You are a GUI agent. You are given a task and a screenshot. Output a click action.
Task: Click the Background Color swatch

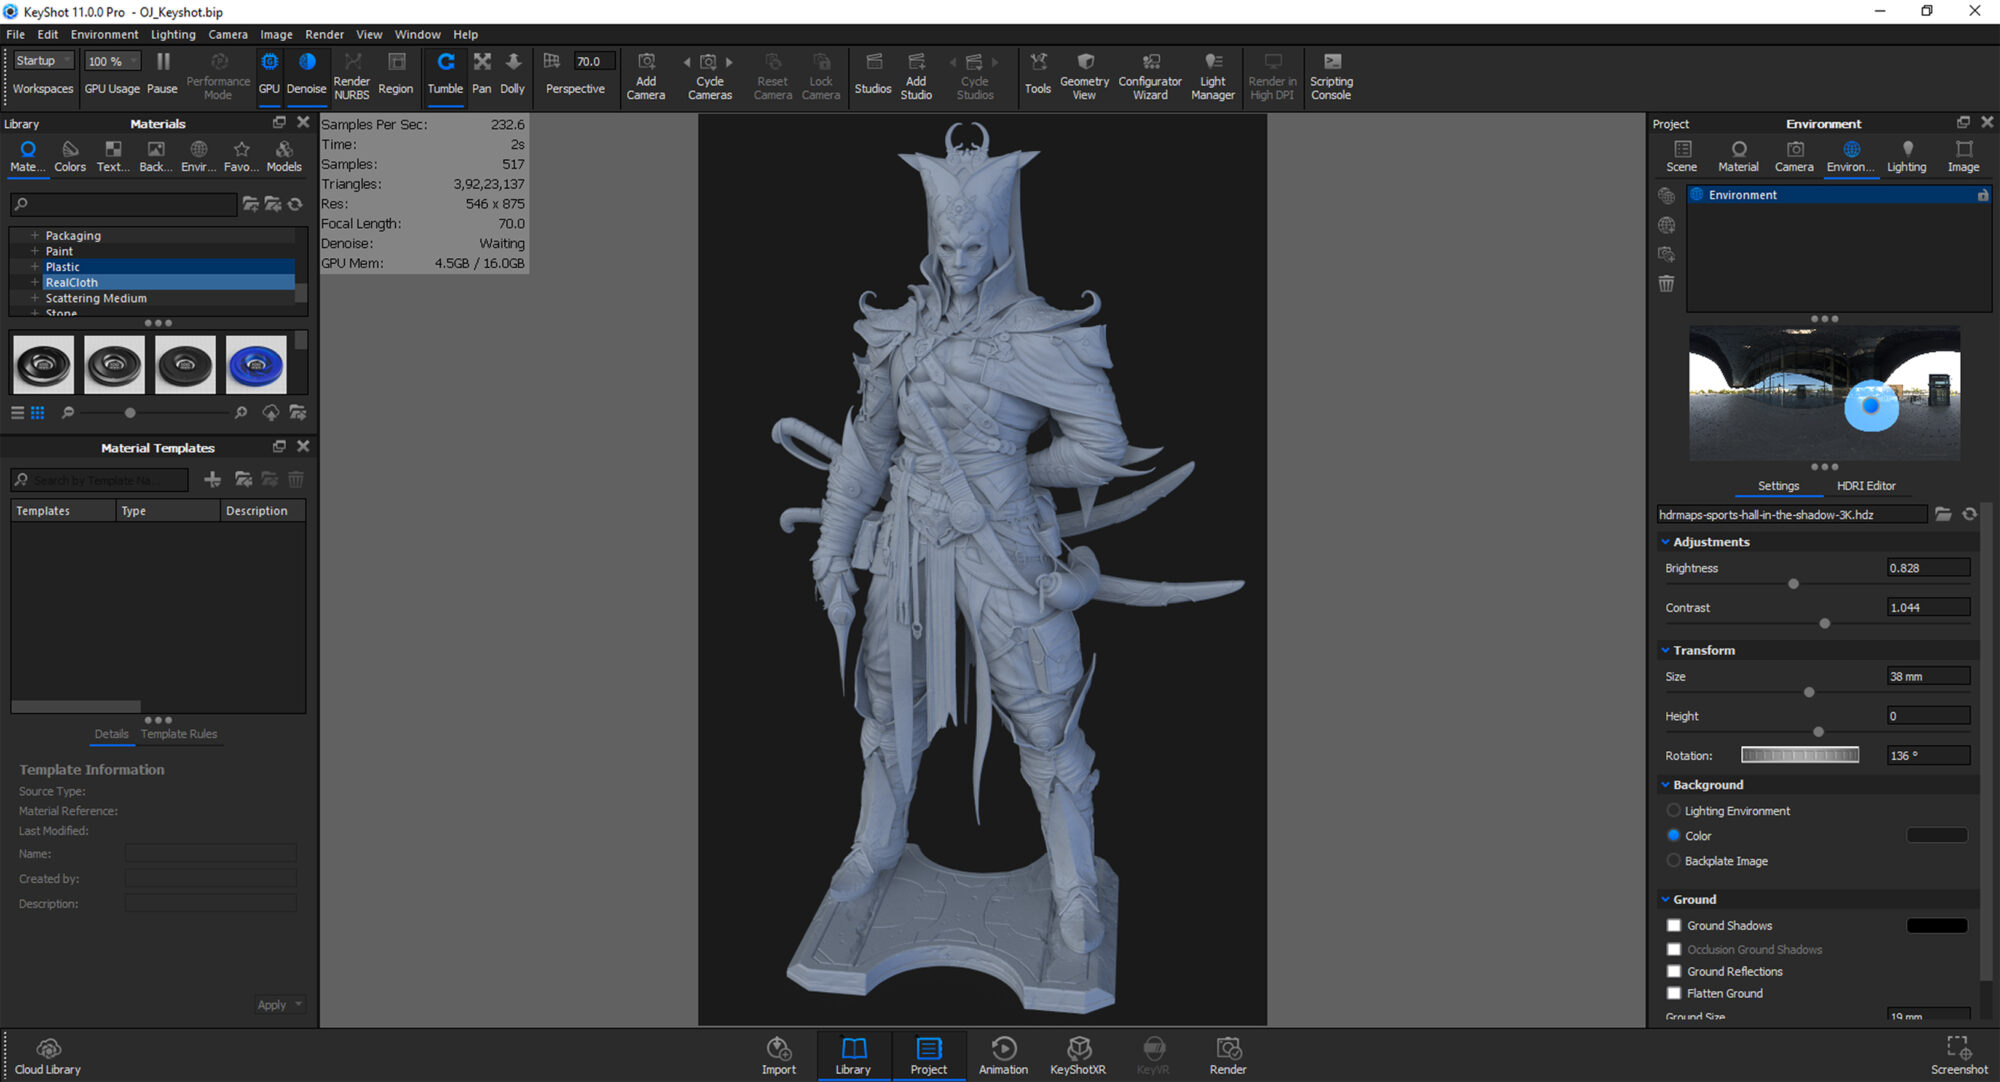click(x=1937, y=835)
